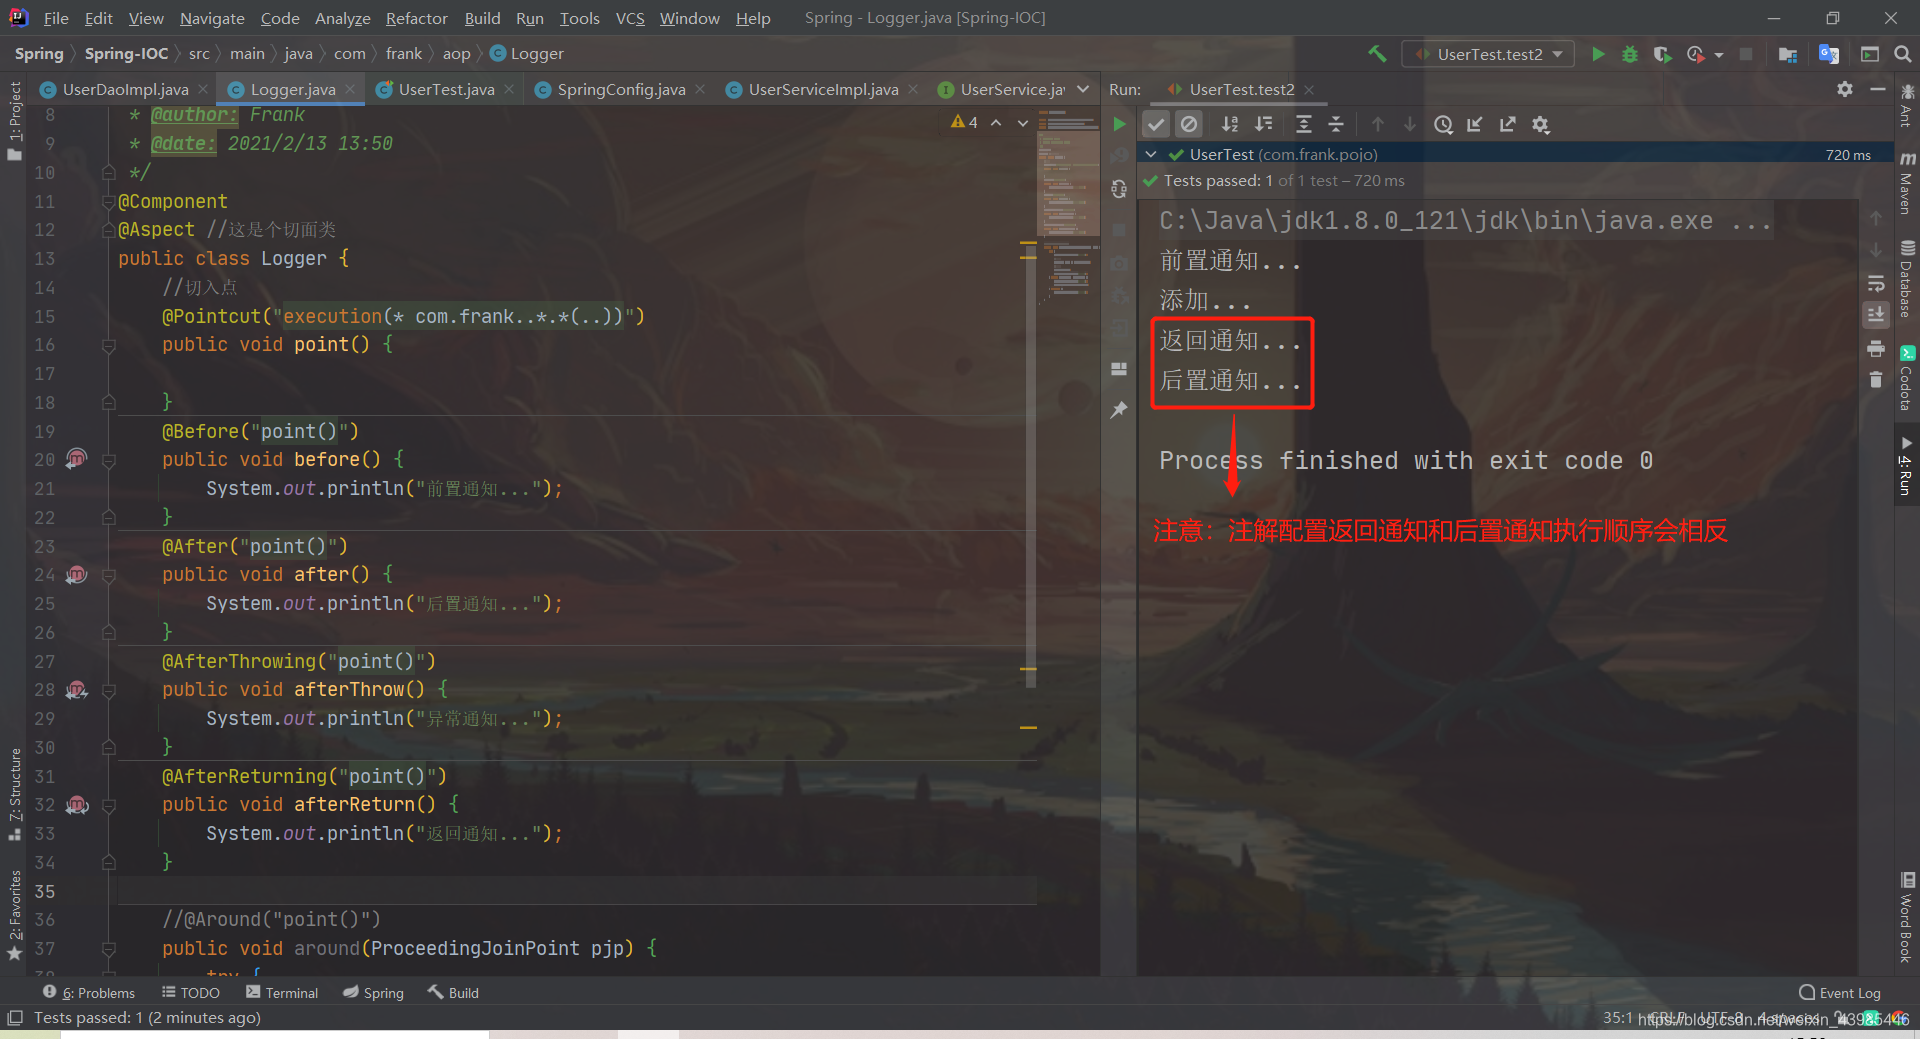Open the Refactor menu
Image resolution: width=1920 pixels, height=1039 pixels.
tap(416, 18)
